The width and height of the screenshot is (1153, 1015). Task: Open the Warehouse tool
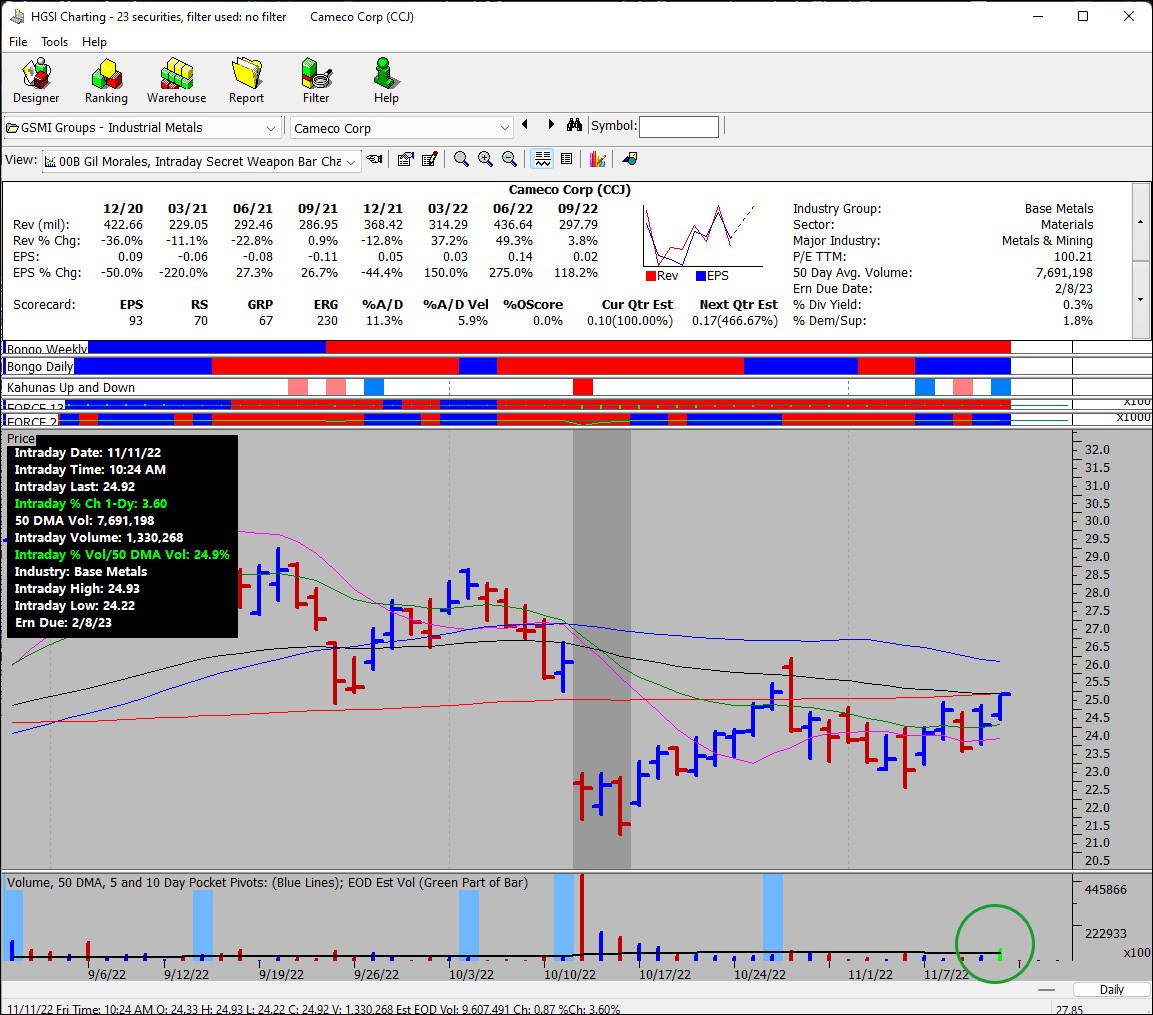coord(176,81)
